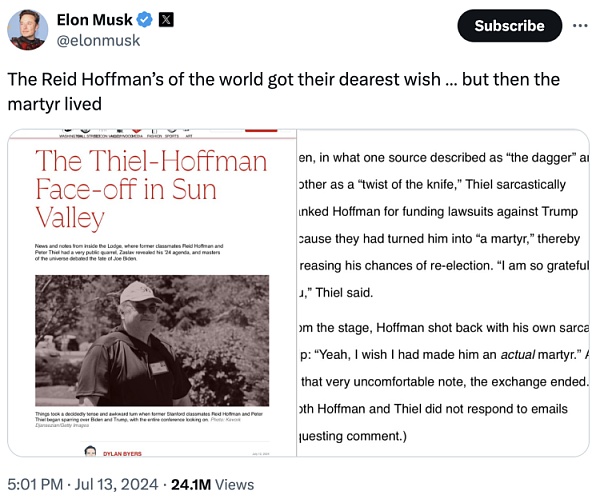Open the 24.1M Views count
600x499 pixels.
pyautogui.click(x=212, y=484)
